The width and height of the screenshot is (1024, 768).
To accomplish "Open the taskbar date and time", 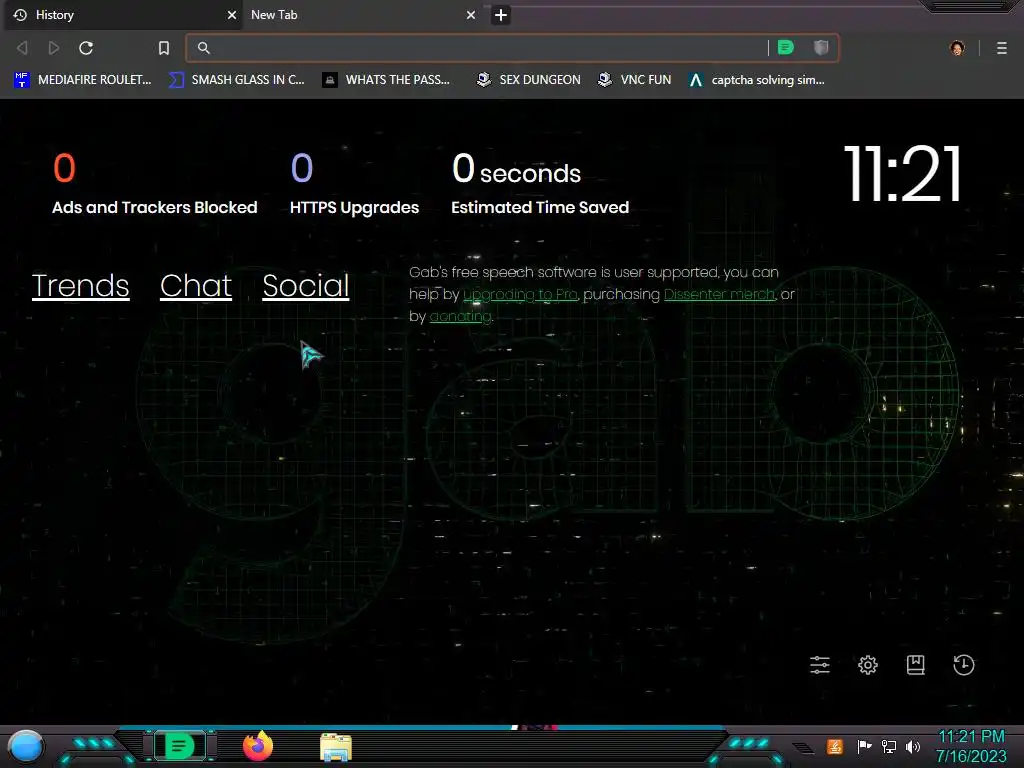I will click(971, 746).
